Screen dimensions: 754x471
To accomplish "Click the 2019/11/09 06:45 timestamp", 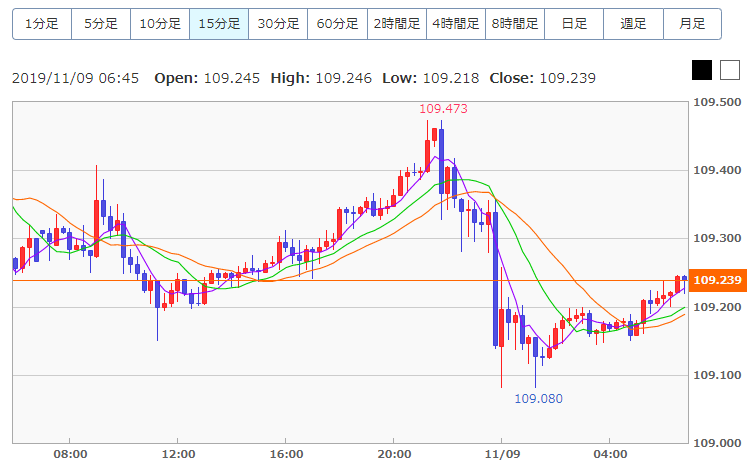I will coord(75,78).
